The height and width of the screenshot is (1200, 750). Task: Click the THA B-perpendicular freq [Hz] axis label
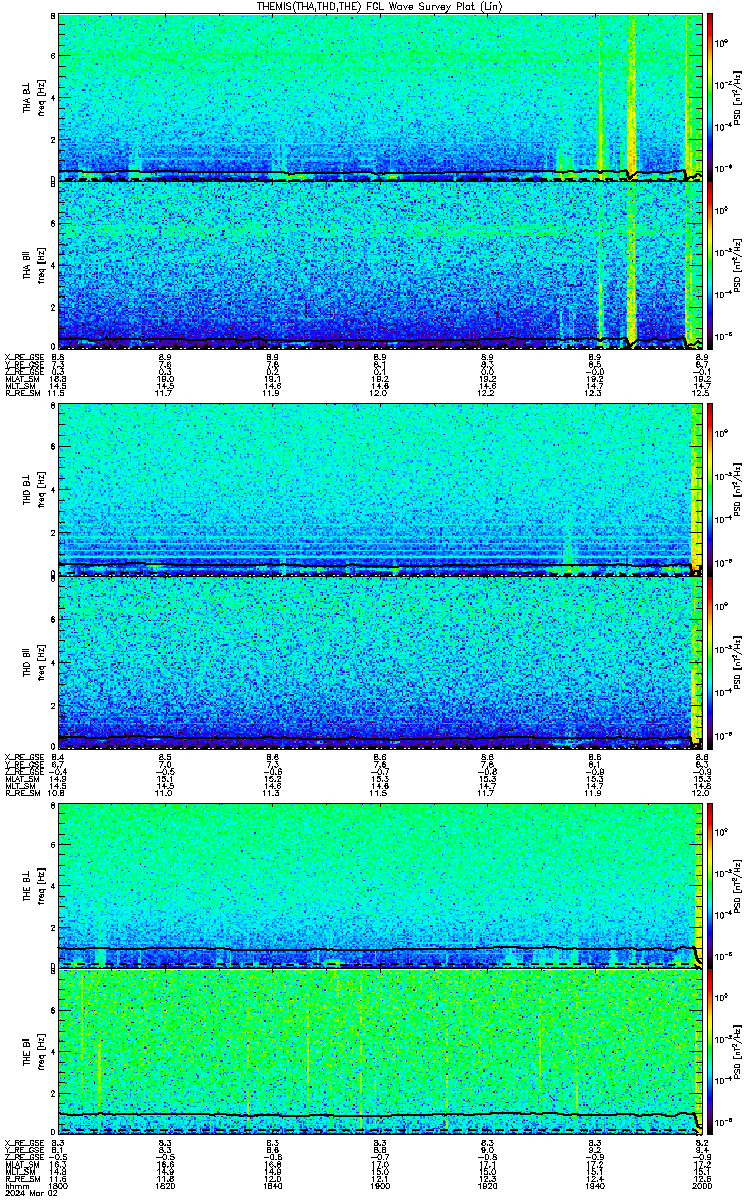pos(41,97)
